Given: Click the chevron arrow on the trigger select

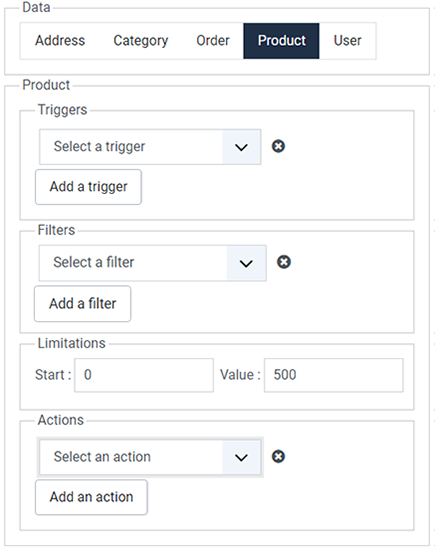Looking at the screenshot, I should click(x=241, y=147).
